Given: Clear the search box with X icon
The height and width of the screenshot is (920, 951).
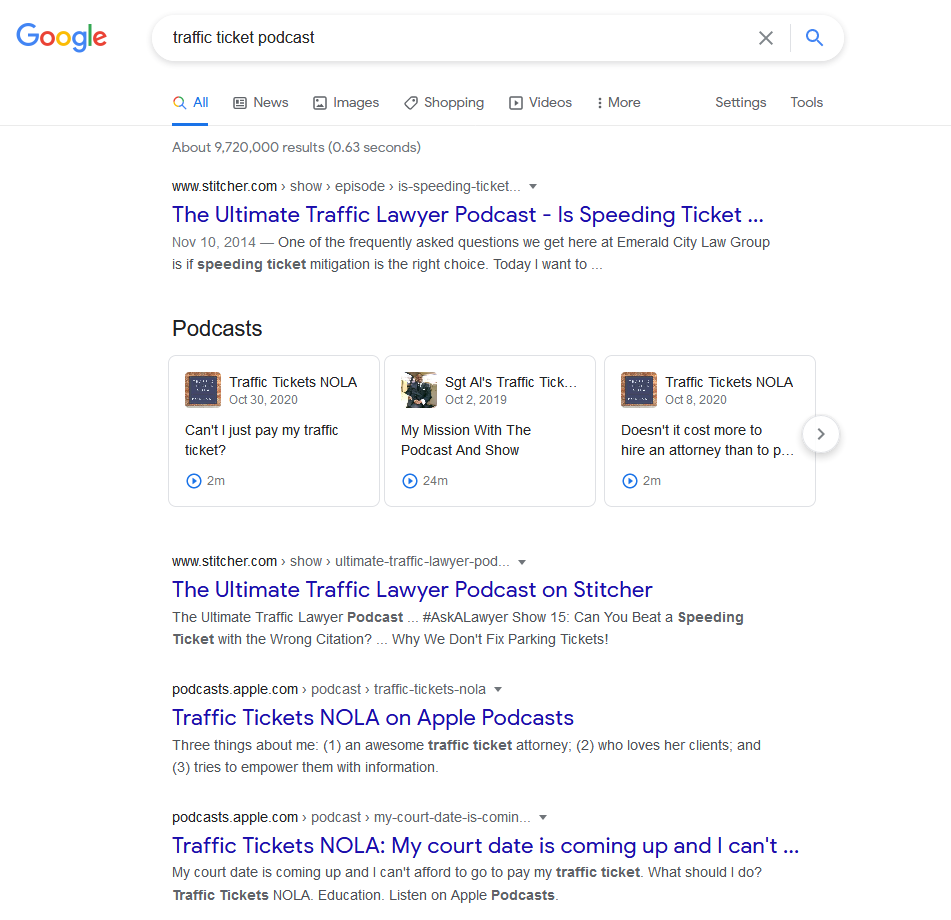Looking at the screenshot, I should point(765,38).
